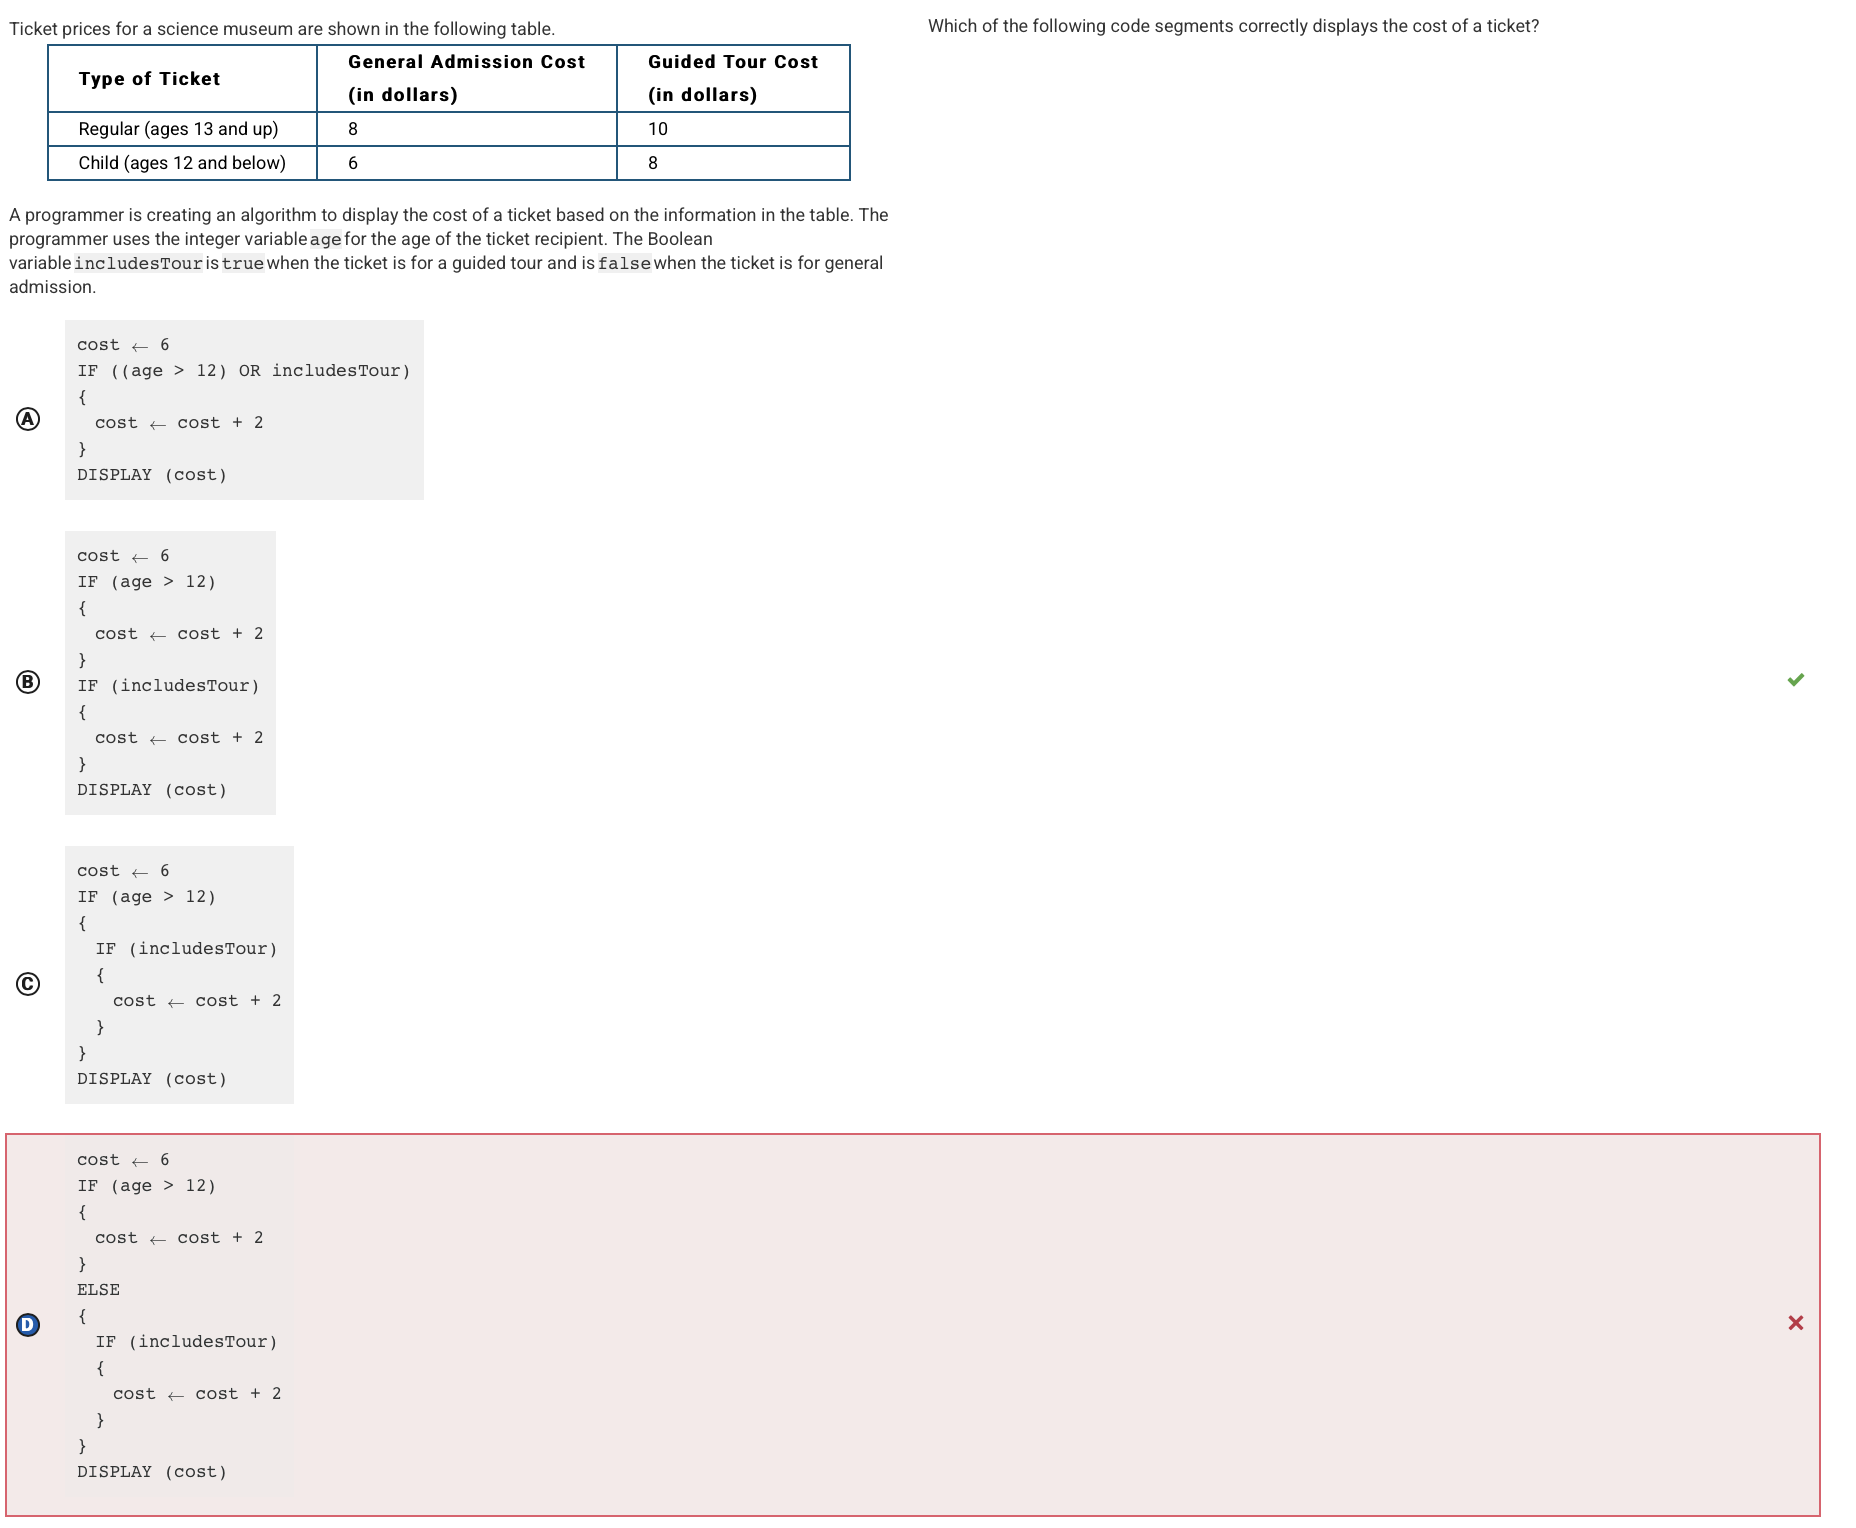Click 'Ticket prices for a science museum' sentence

click(282, 29)
